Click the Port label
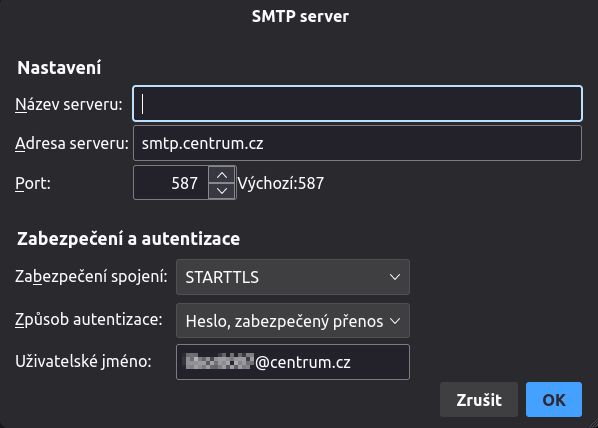Image resolution: width=598 pixels, height=428 pixels. (x=33, y=183)
